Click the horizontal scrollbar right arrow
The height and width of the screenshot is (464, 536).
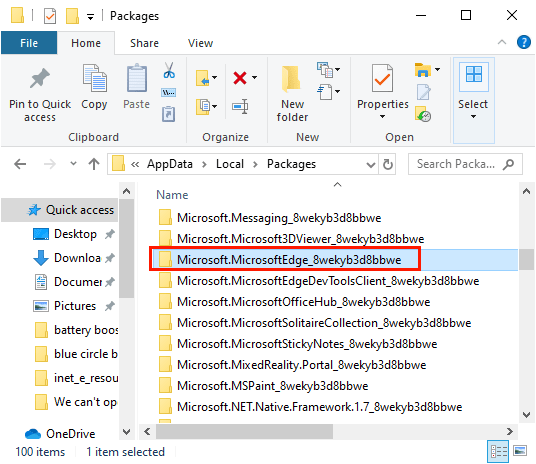coord(510,432)
